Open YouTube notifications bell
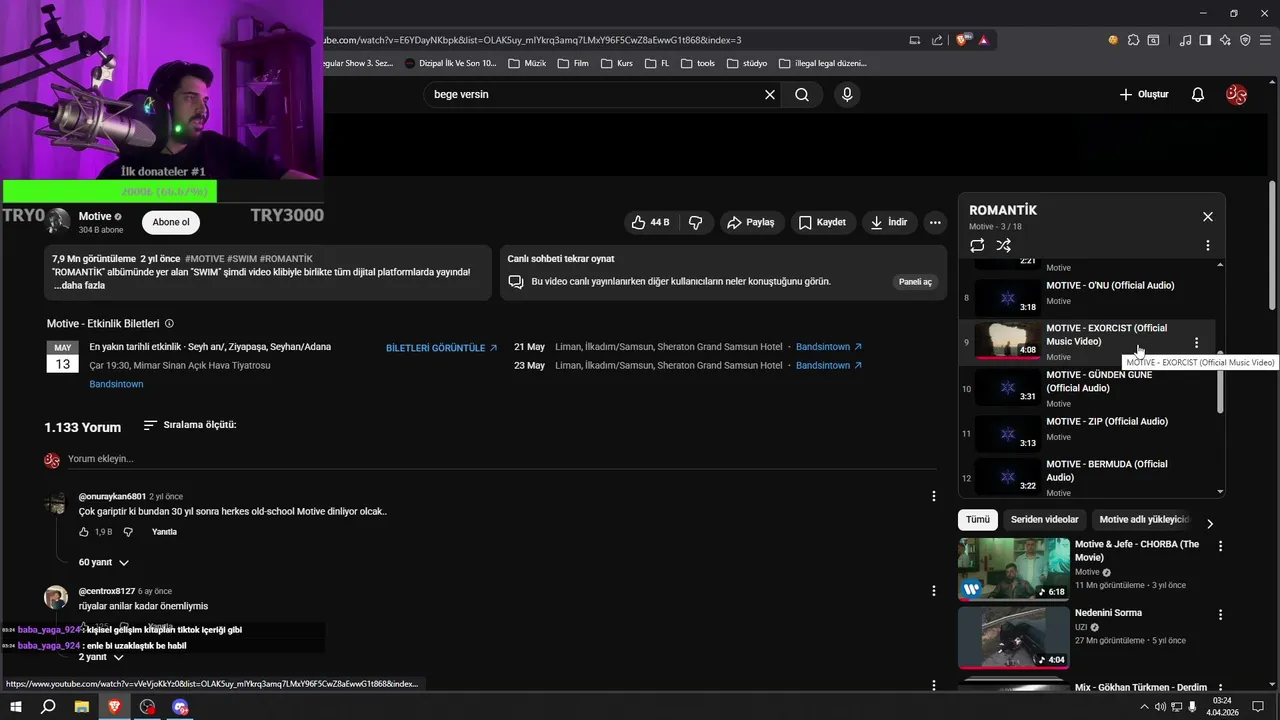Viewport: 1280px width, 720px height. click(x=1197, y=95)
